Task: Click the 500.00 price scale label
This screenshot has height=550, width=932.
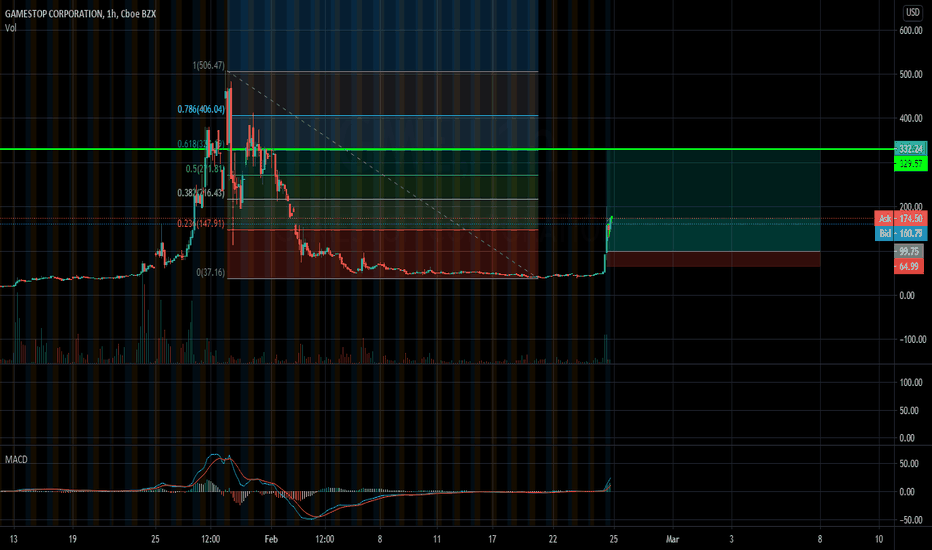Action: click(x=911, y=74)
